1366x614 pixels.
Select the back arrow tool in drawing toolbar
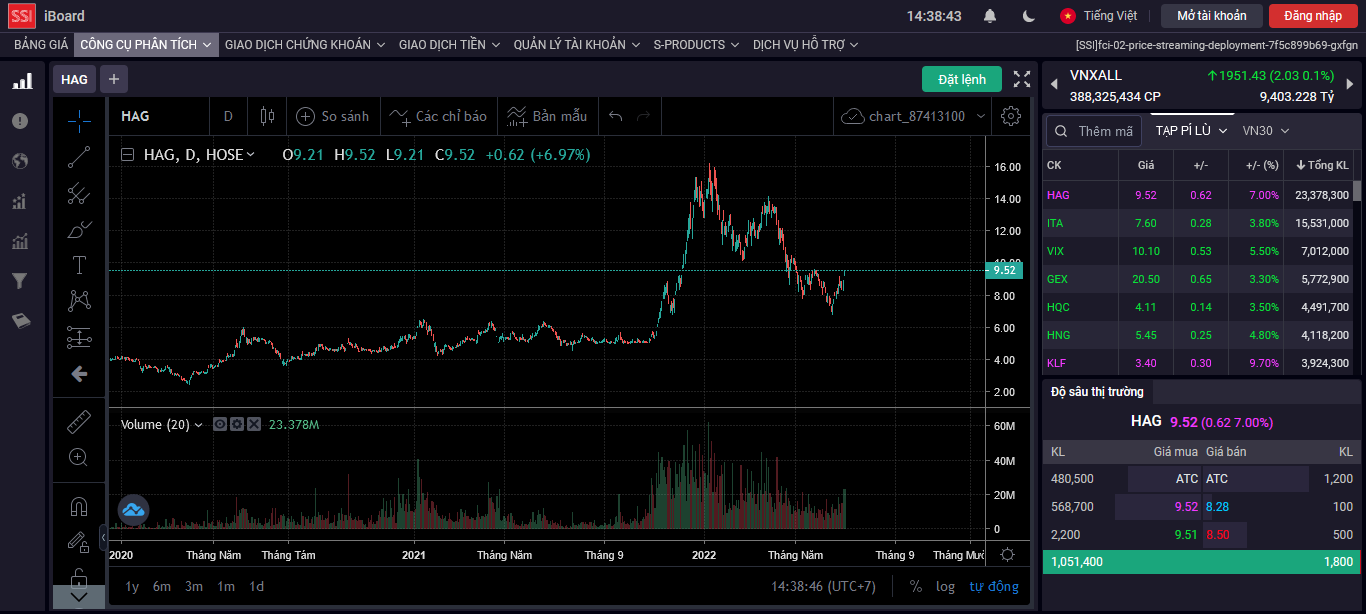[x=79, y=374]
